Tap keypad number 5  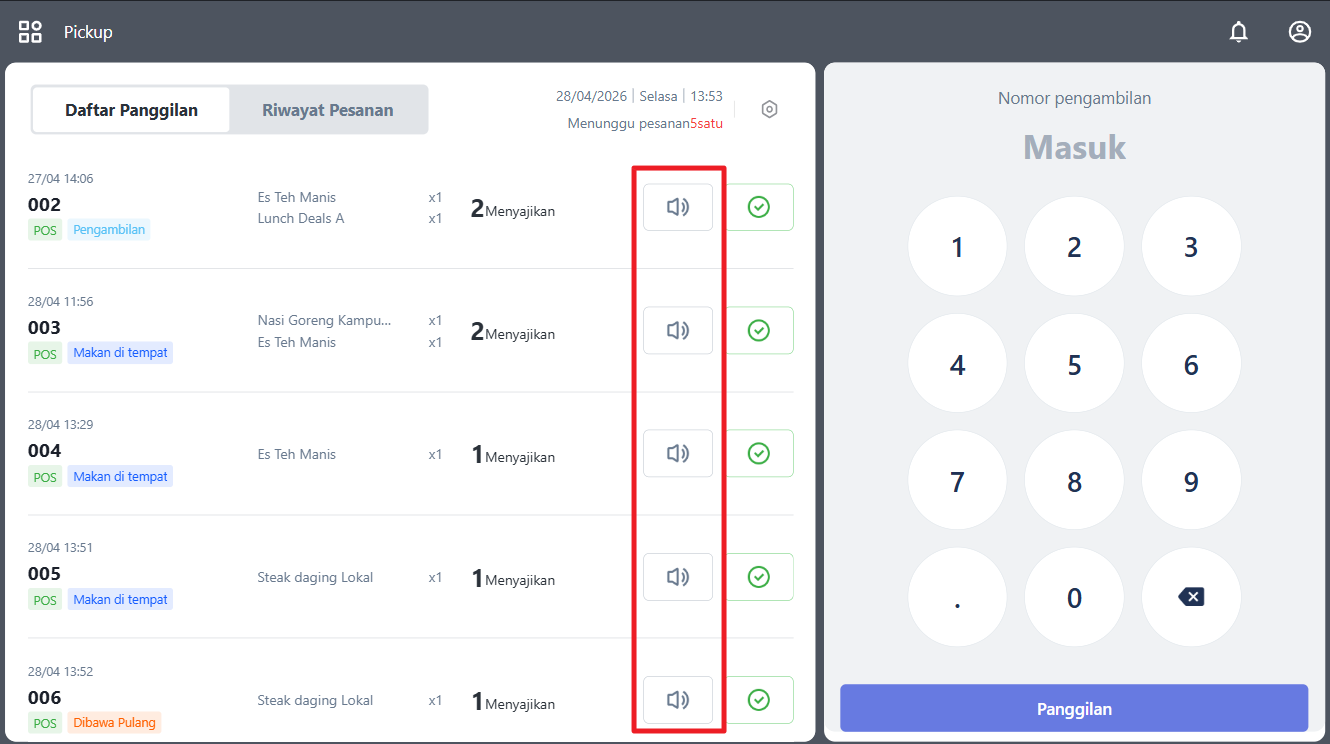[1074, 364]
